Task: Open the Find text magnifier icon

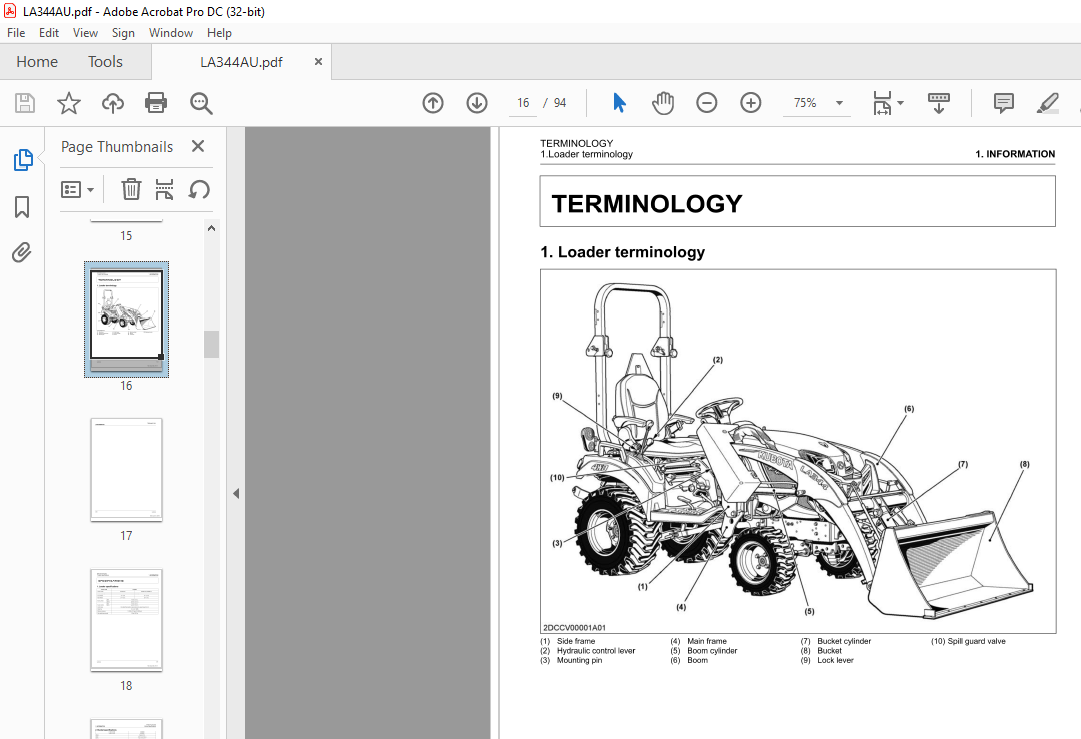Action: (201, 103)
